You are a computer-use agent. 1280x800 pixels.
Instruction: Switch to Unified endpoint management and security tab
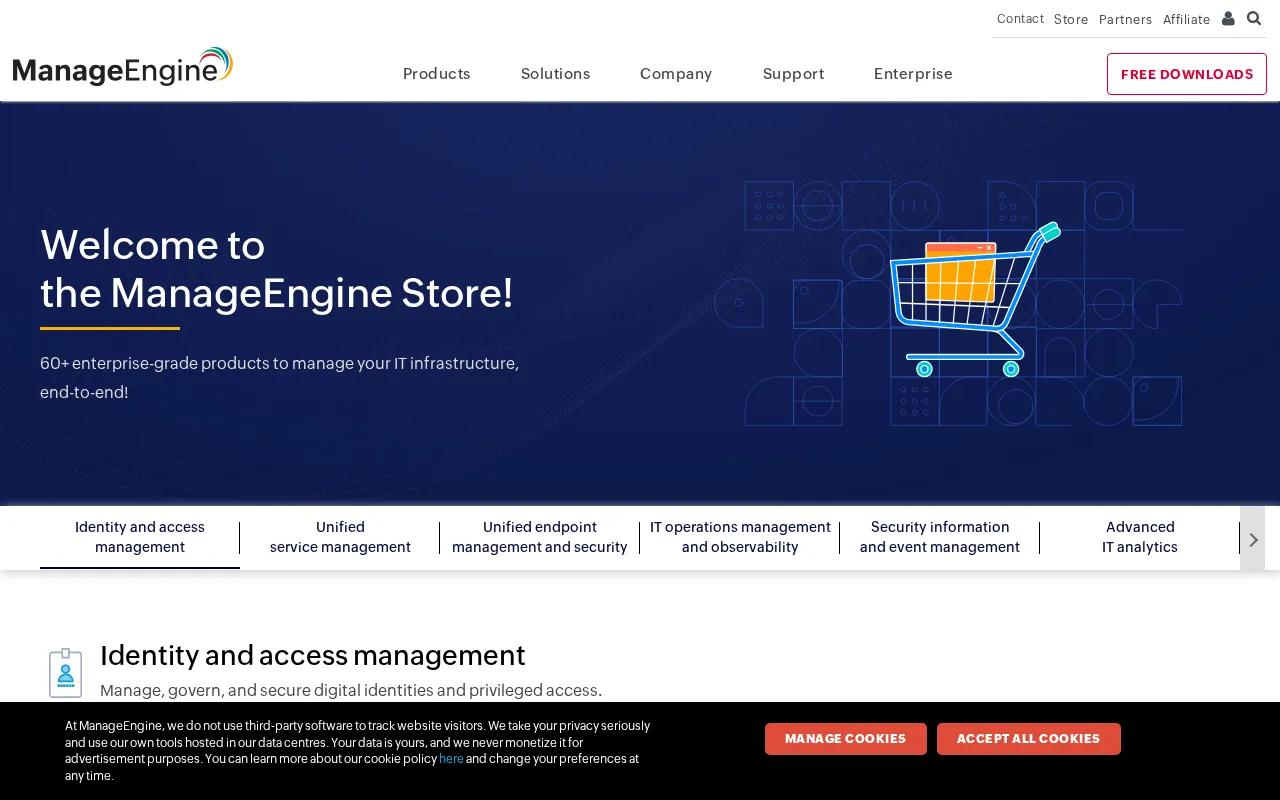click(x=540, y=537)
